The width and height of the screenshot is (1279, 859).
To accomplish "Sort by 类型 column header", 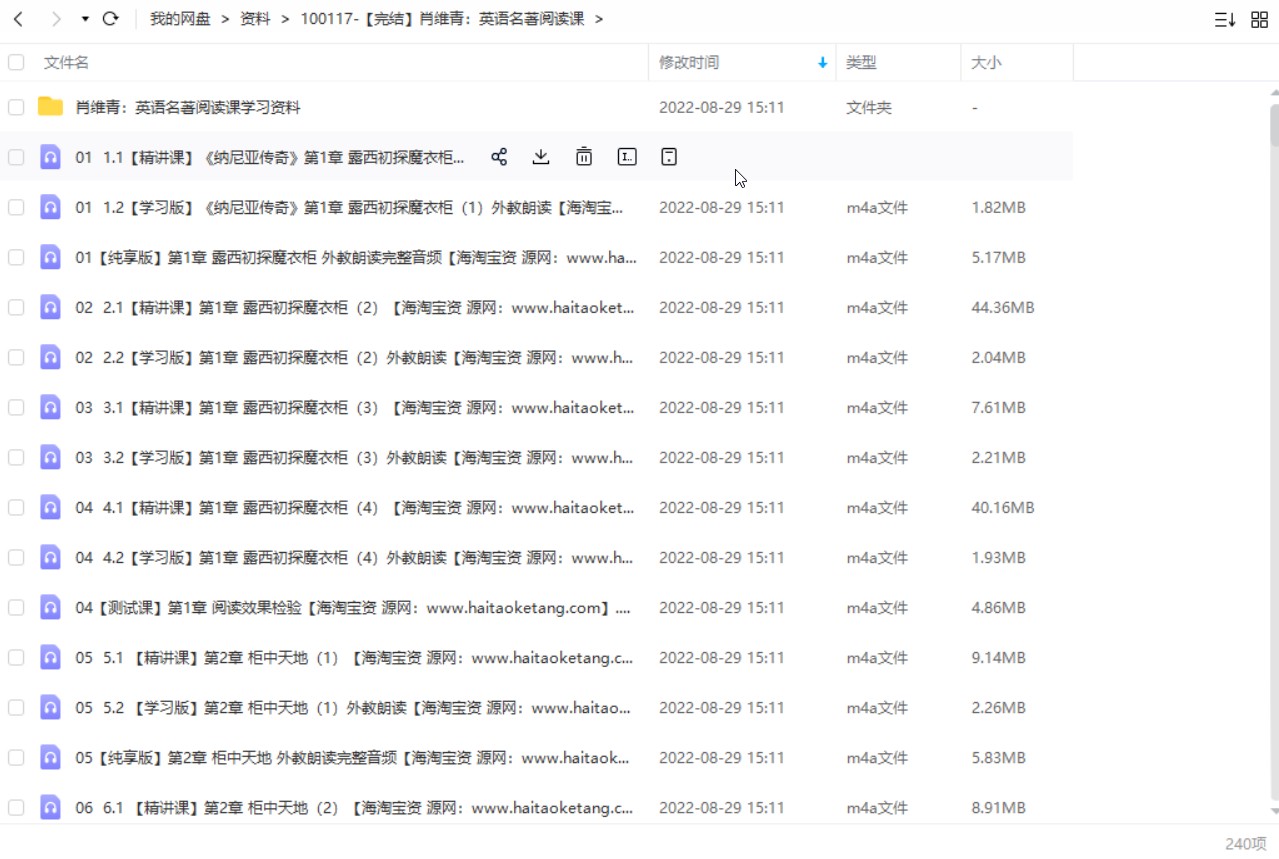I will (861, 62).
